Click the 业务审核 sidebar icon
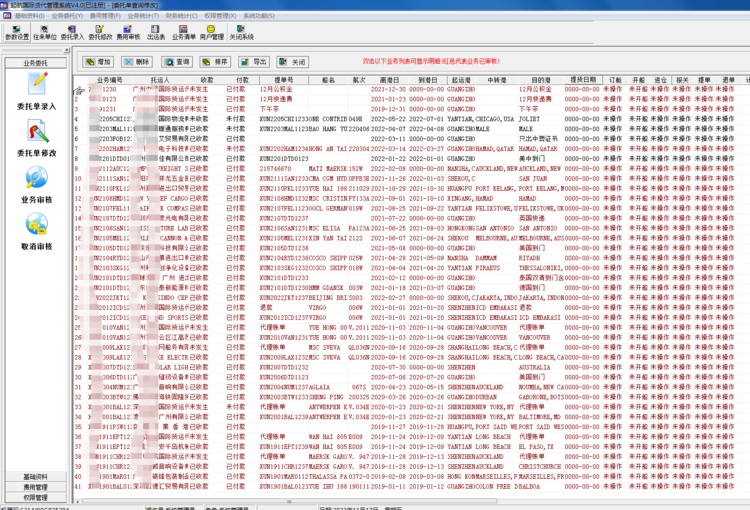Viewport: 750px width, 510px height. tap(37, 185)
